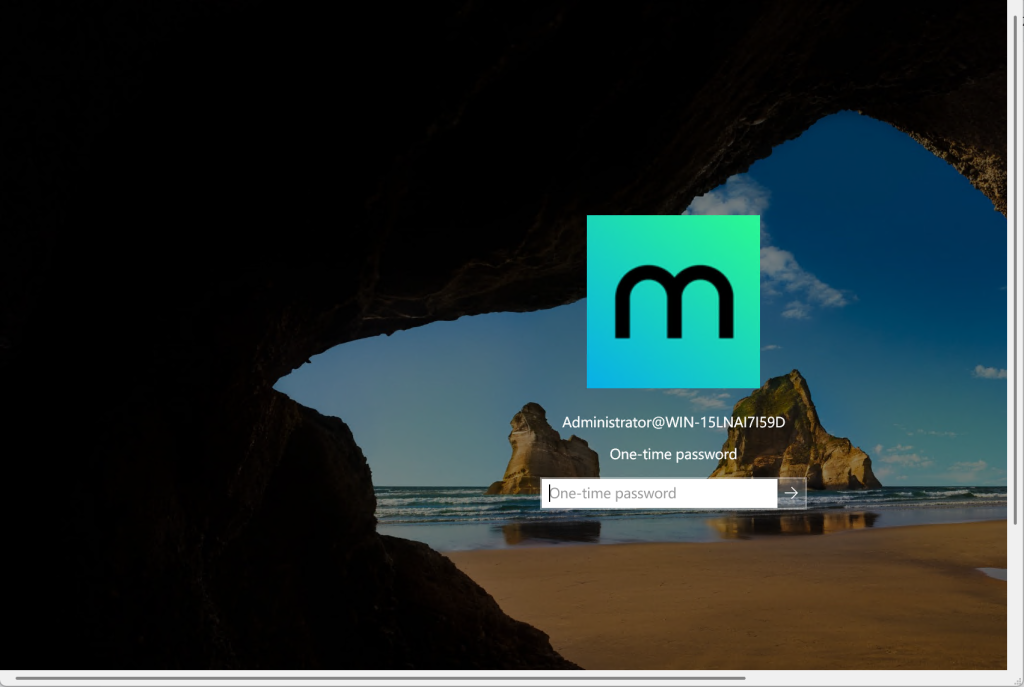
Task: Click the horizontal scrollbar at the bottom
Action: coord(380,678)
